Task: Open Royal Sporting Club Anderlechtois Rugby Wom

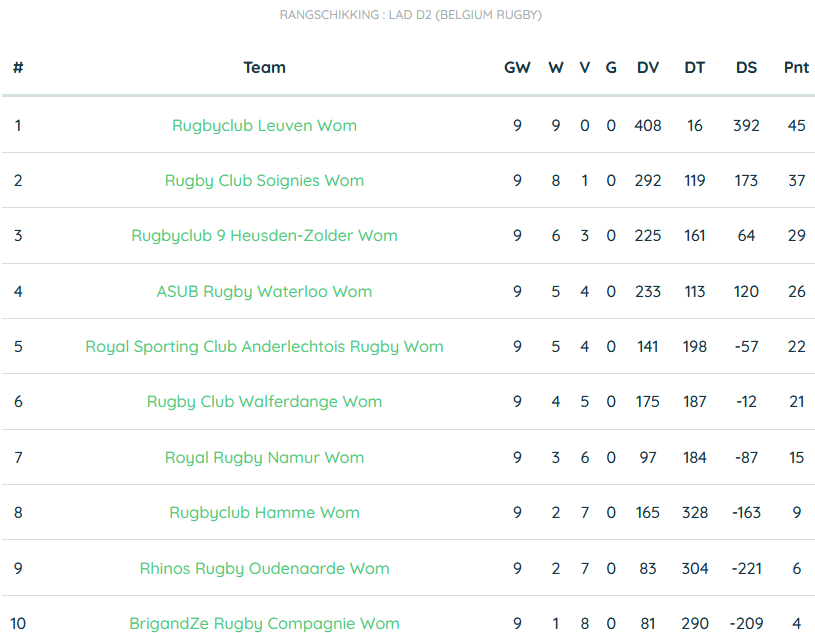Action: (x=264, y=347)
